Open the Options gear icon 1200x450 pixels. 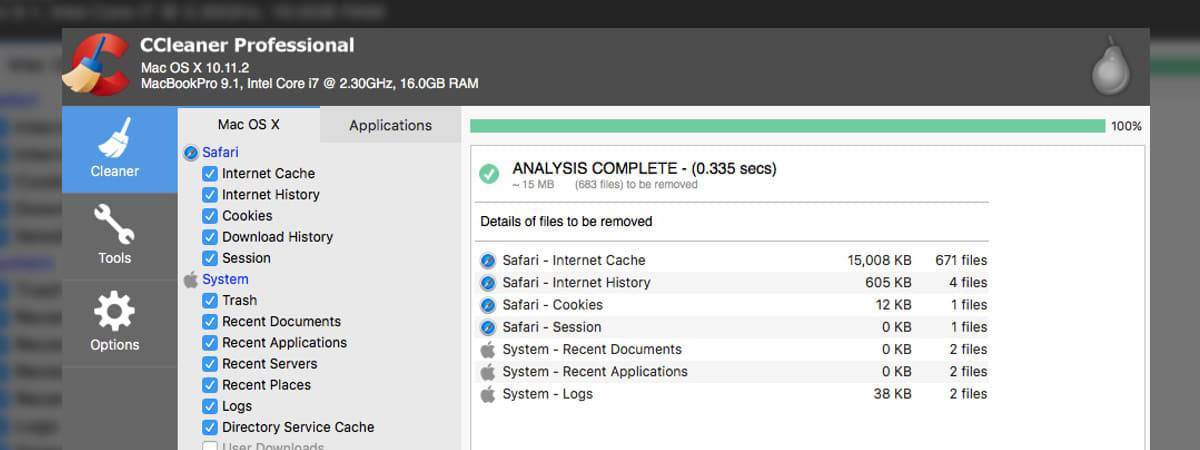click(114, 313)
